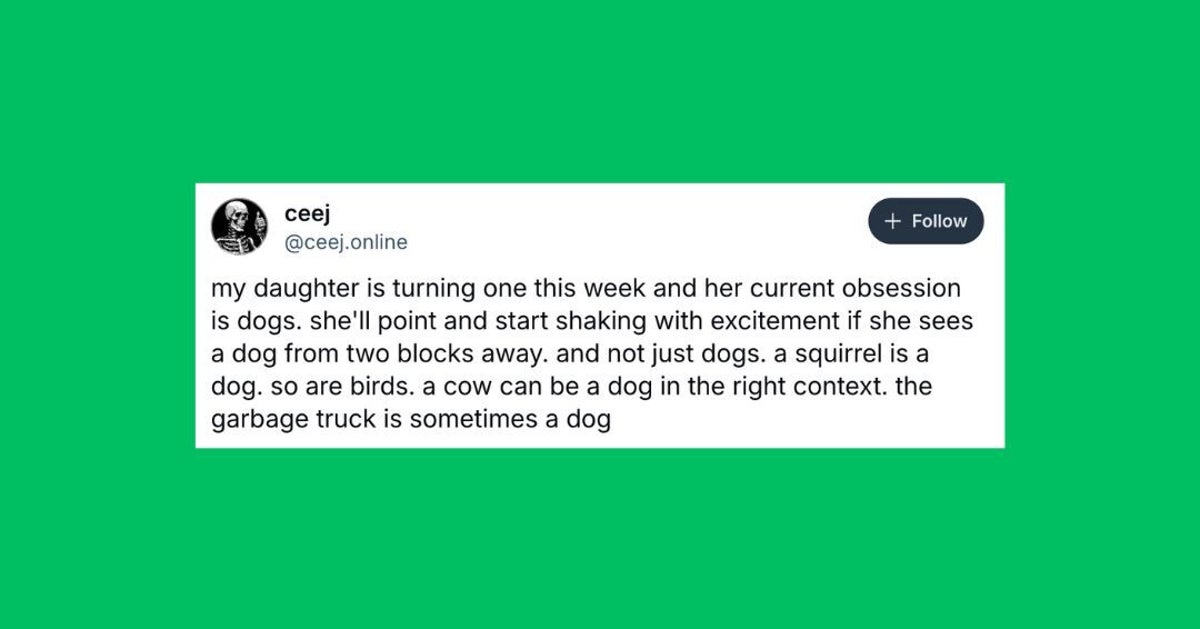Viewport: 1200px width, 629px height.
Task: Open the @ceej.online handle link
Action: pyautogui.click(x=346, y=242)
